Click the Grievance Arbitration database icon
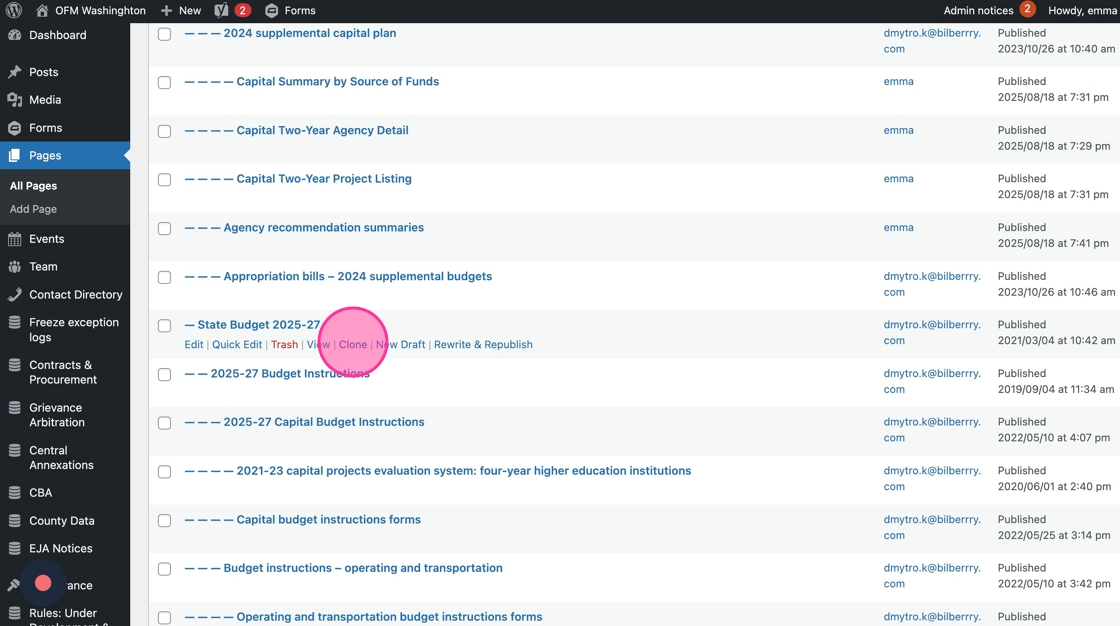Image resolution: width=1120 pixels, height=626 pixels. (x=14, y=407)
